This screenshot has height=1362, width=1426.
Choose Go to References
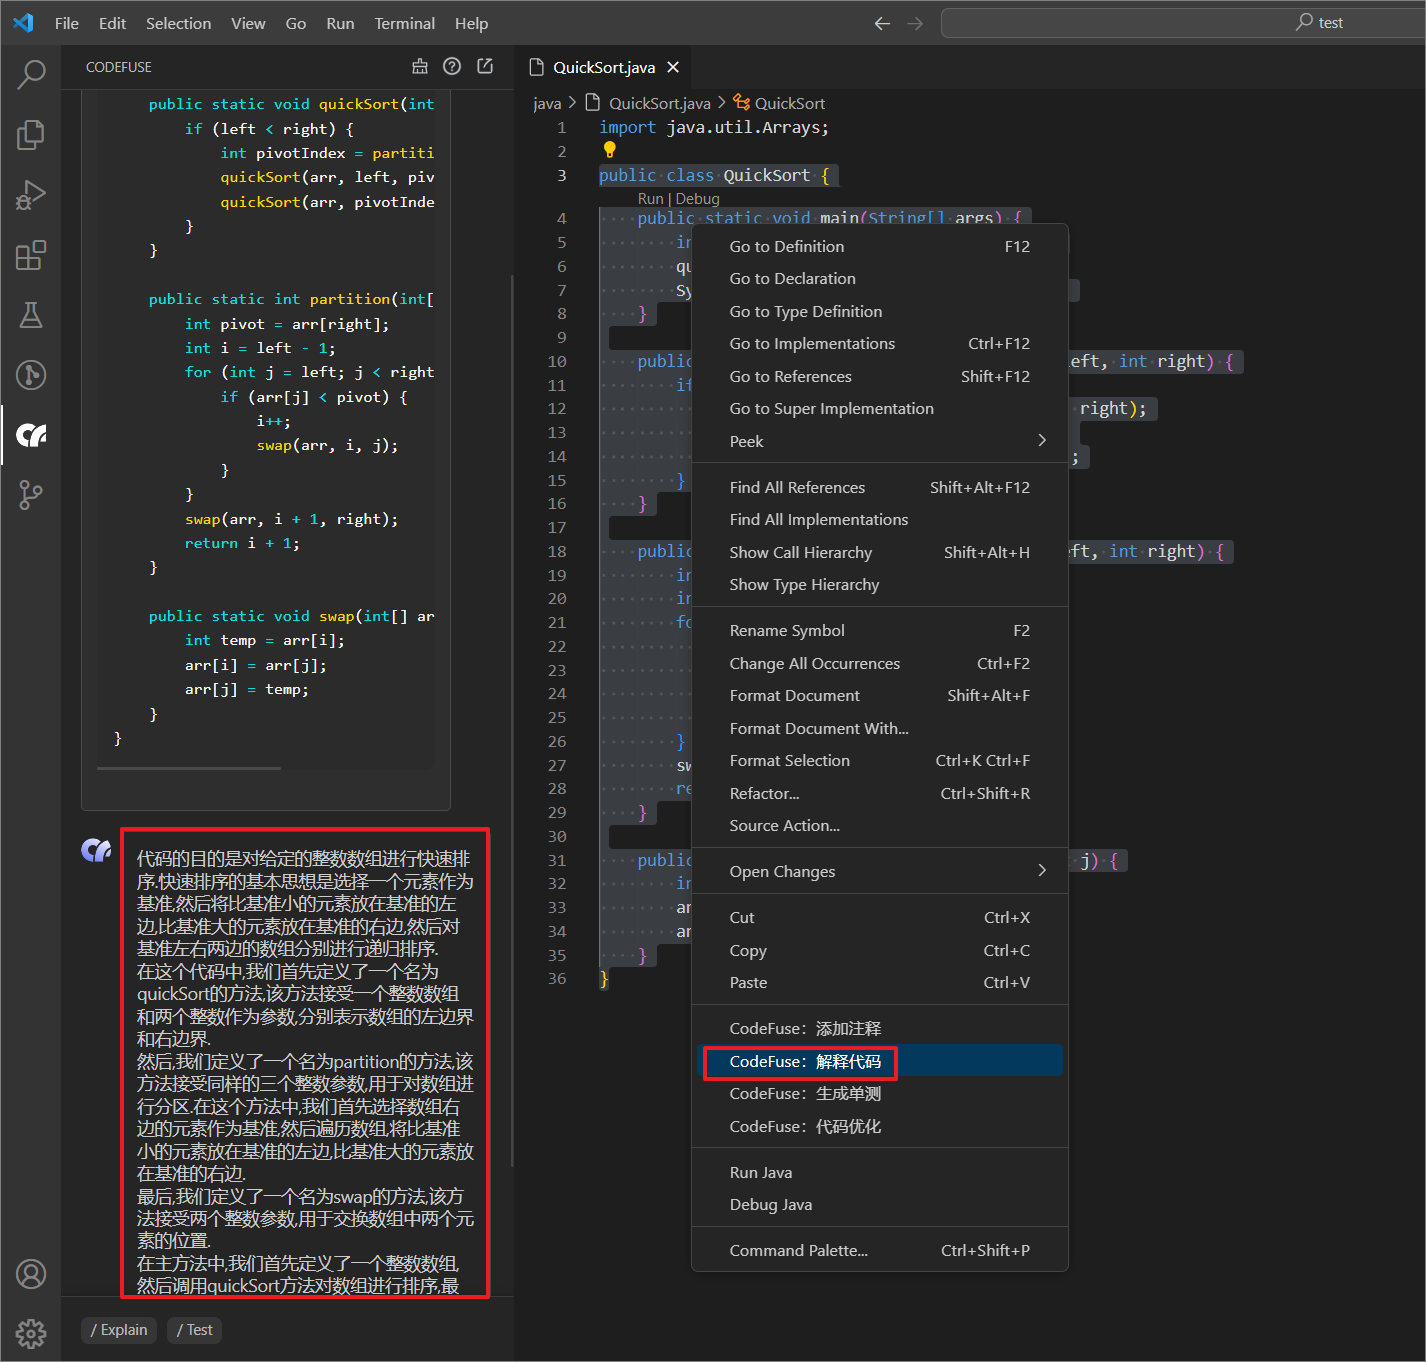[x=880, y=376]
